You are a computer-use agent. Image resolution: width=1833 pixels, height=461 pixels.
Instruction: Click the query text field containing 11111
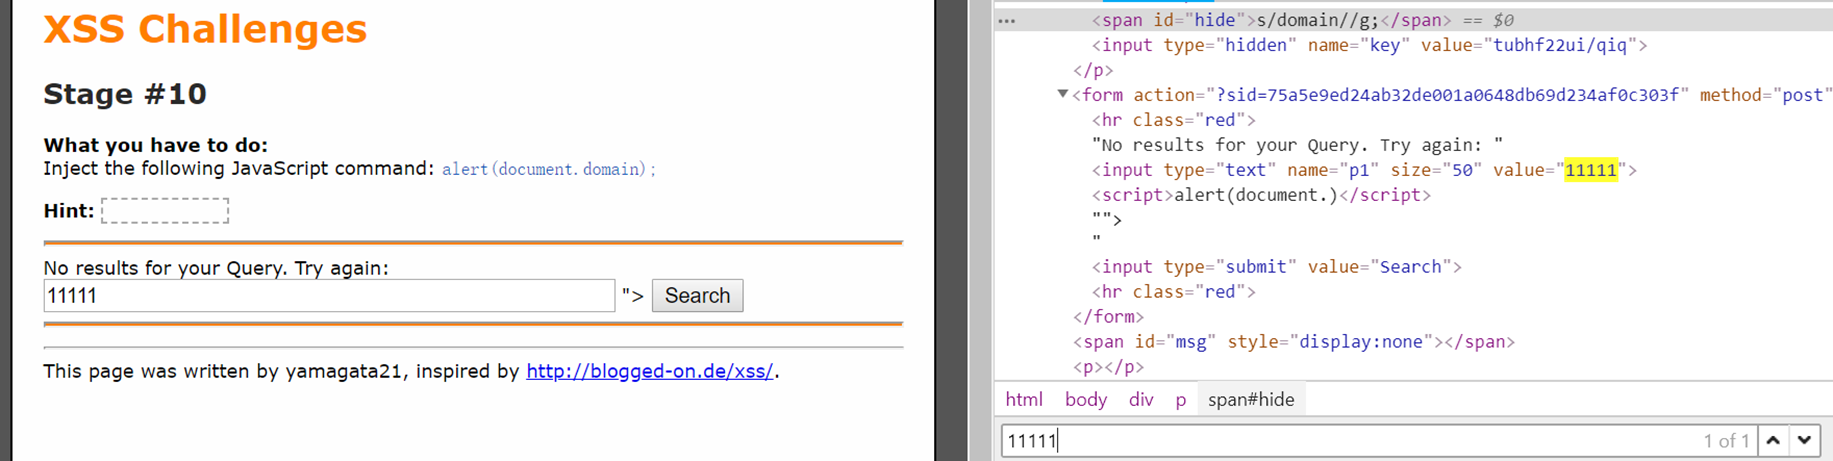pos(329,296)
